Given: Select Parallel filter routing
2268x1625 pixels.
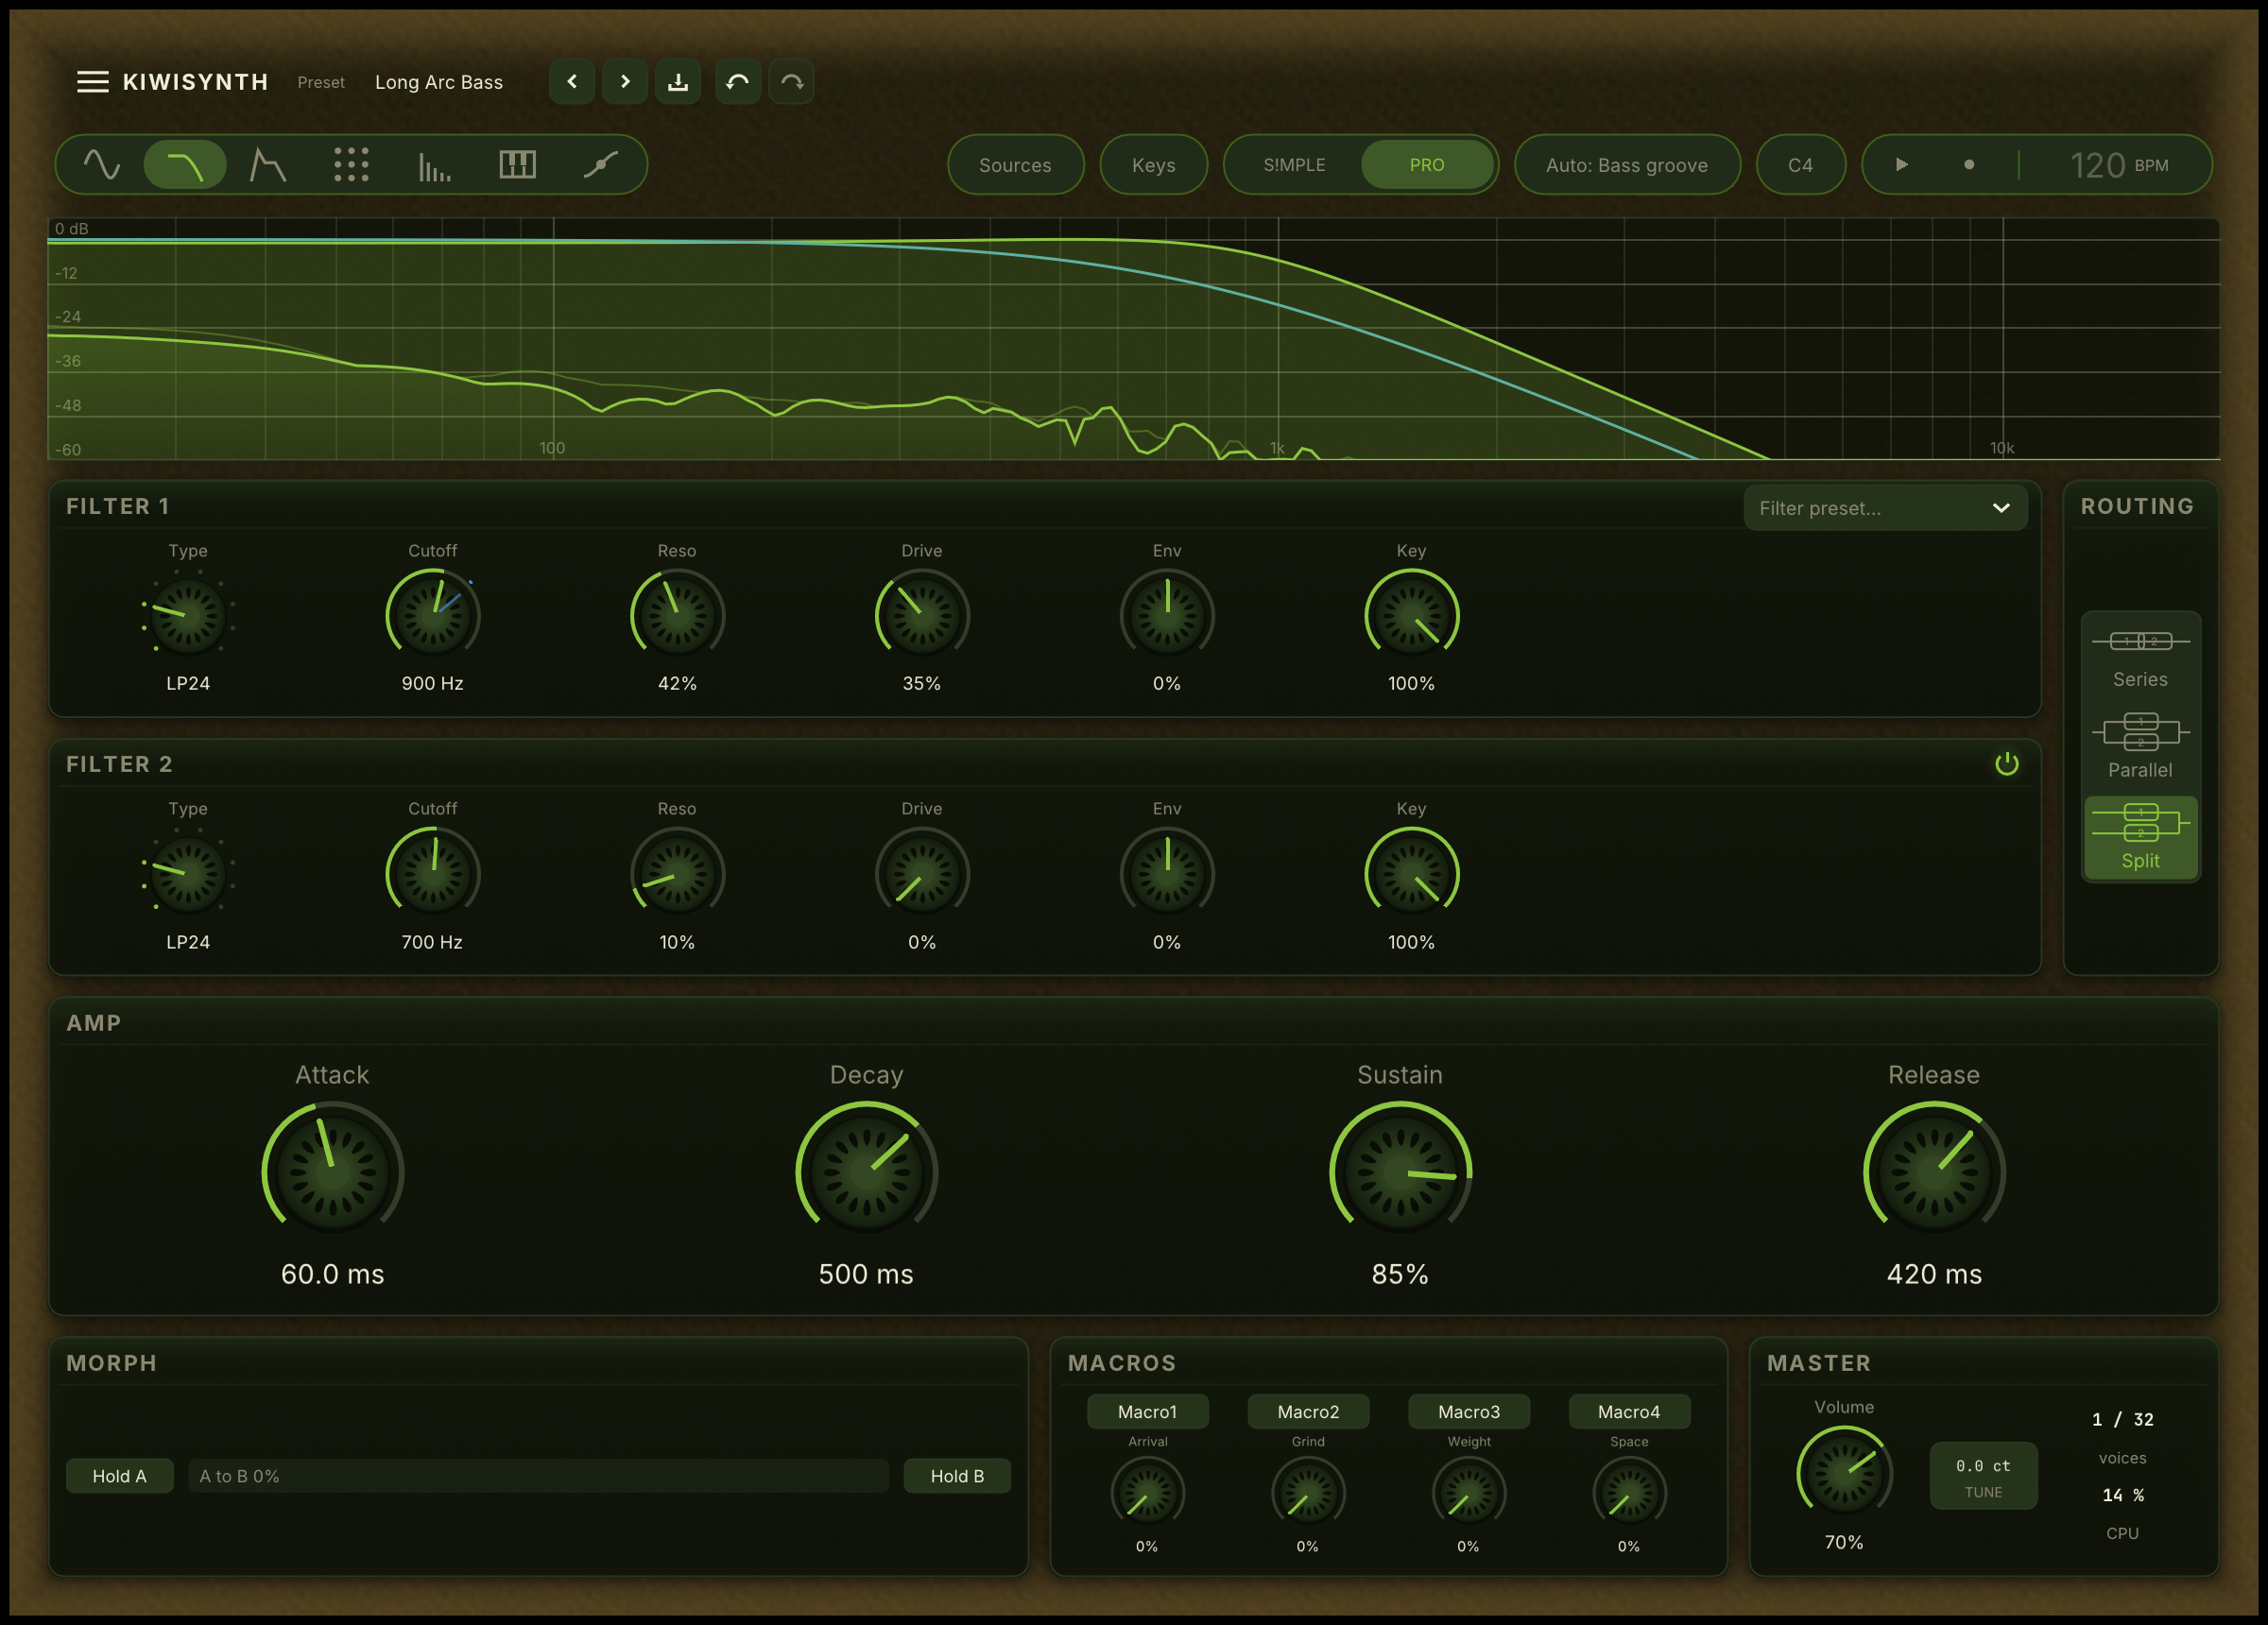Looking at the screenshot, I should 2140,748.
